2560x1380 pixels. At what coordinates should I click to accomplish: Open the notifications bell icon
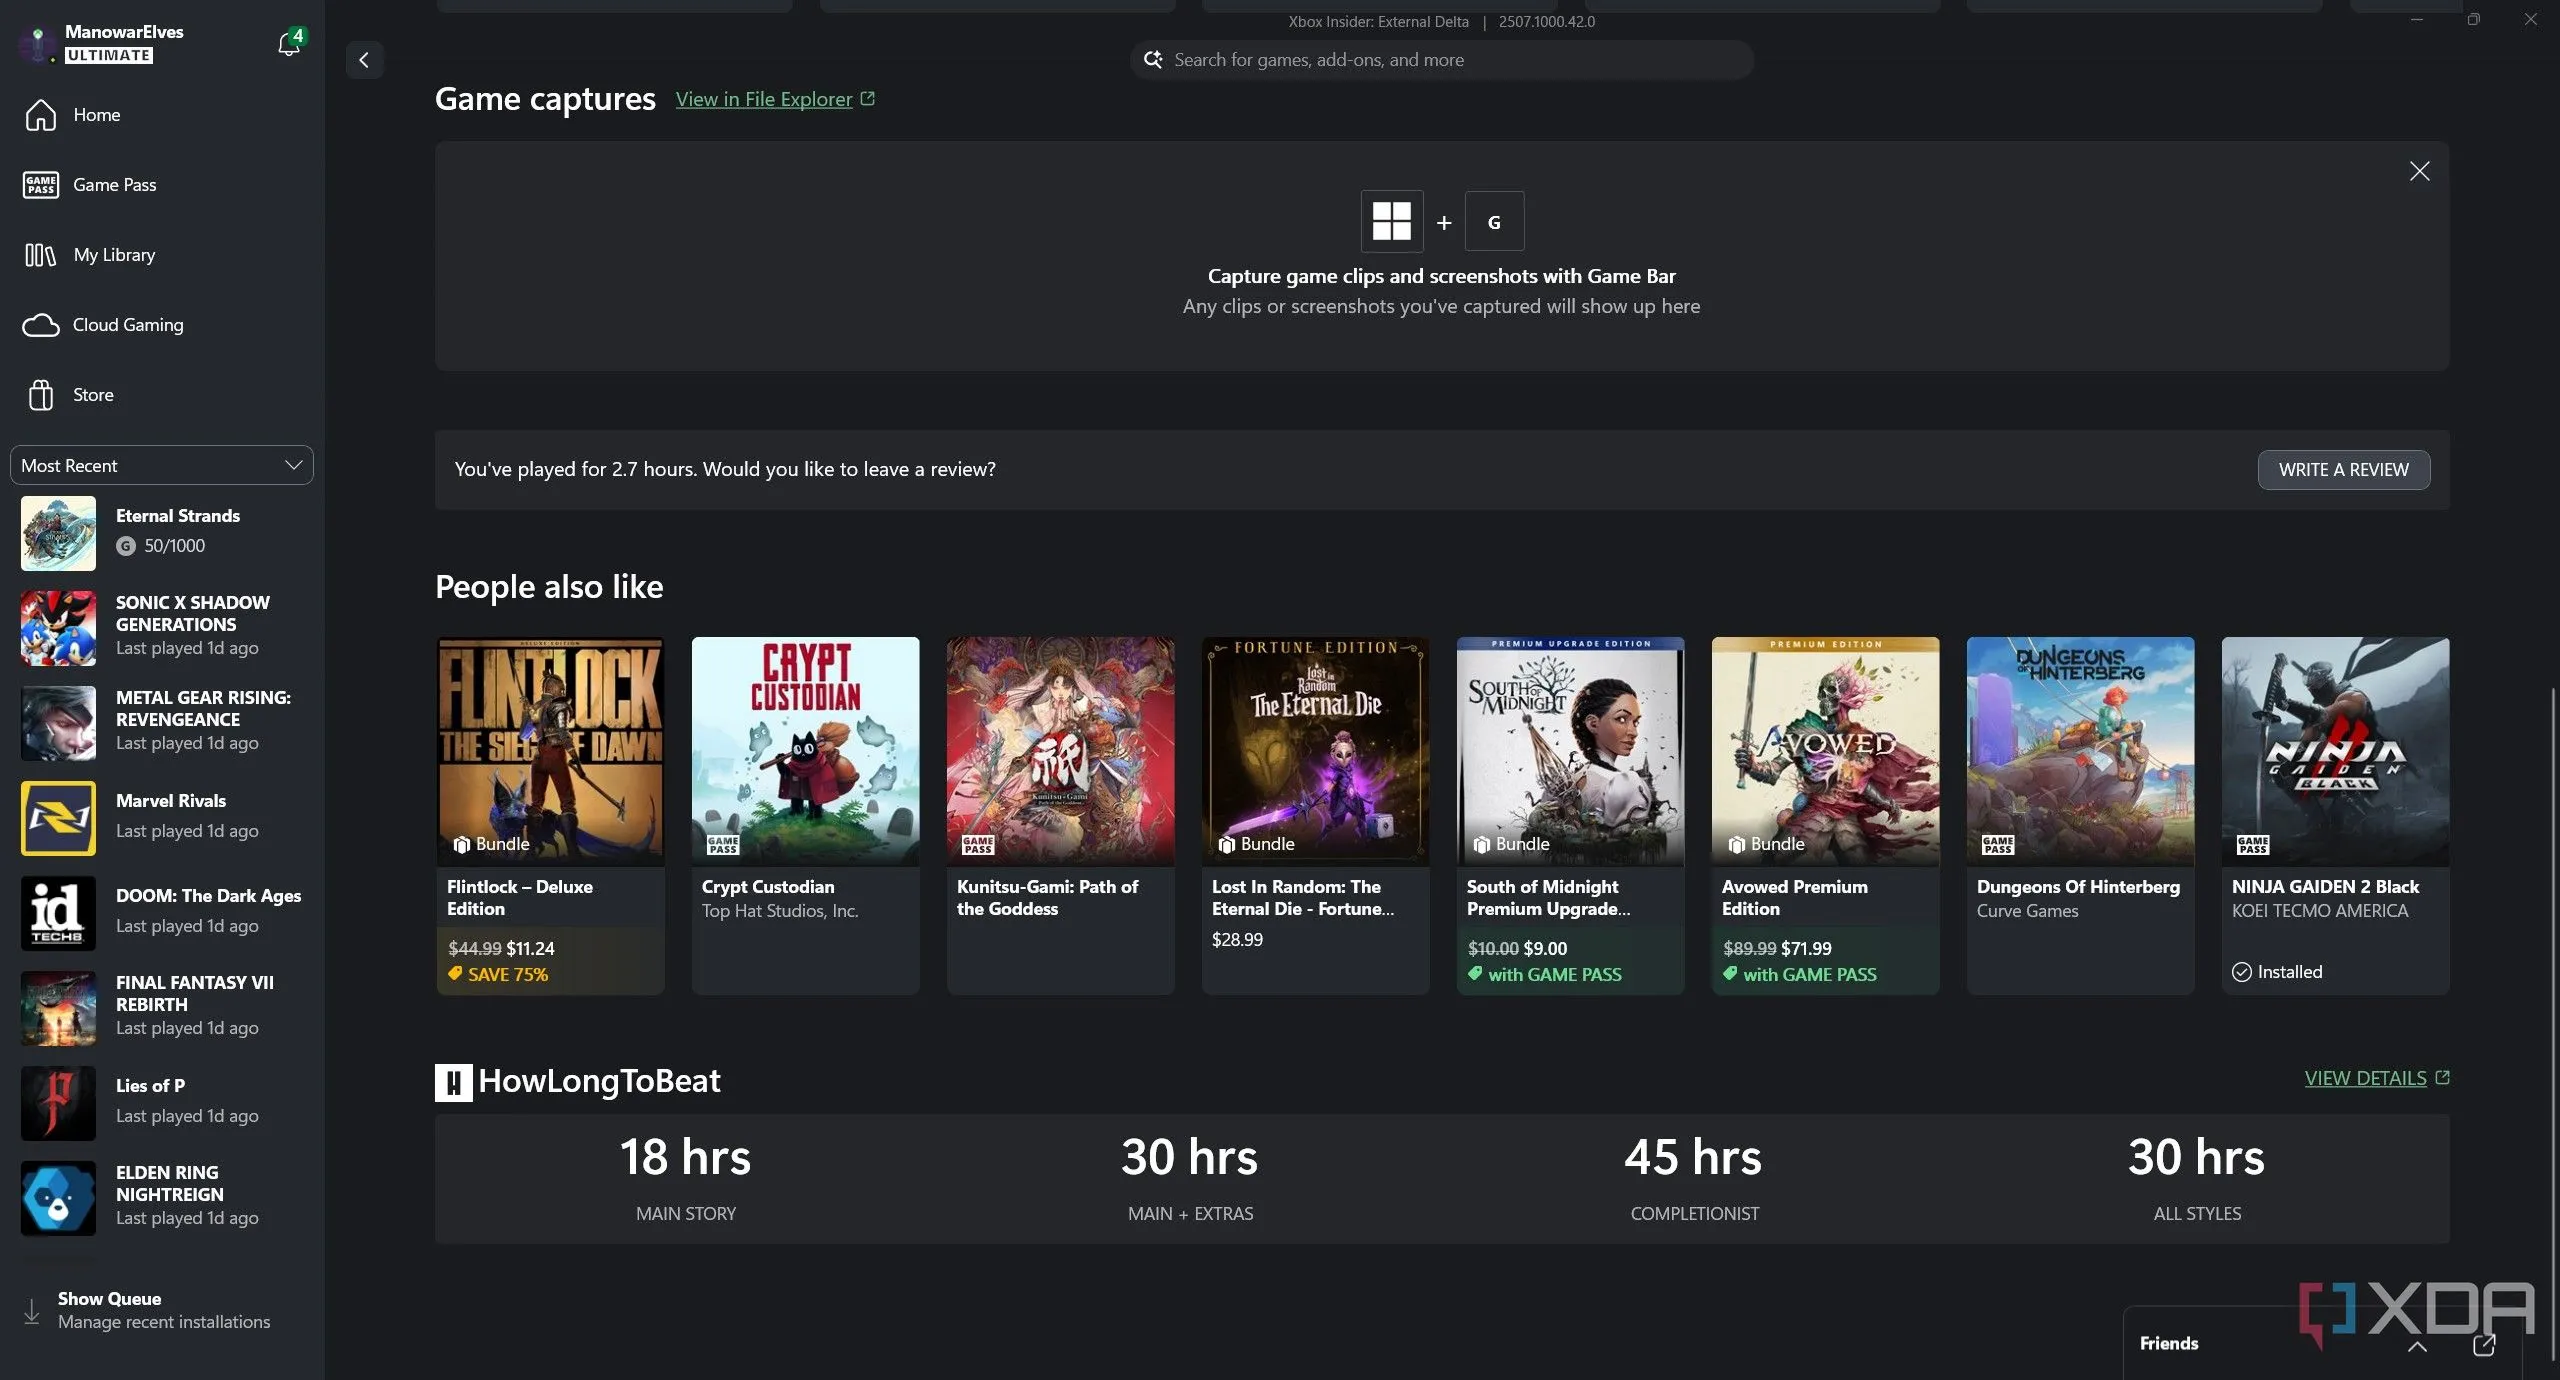click(x=289, y=43)
